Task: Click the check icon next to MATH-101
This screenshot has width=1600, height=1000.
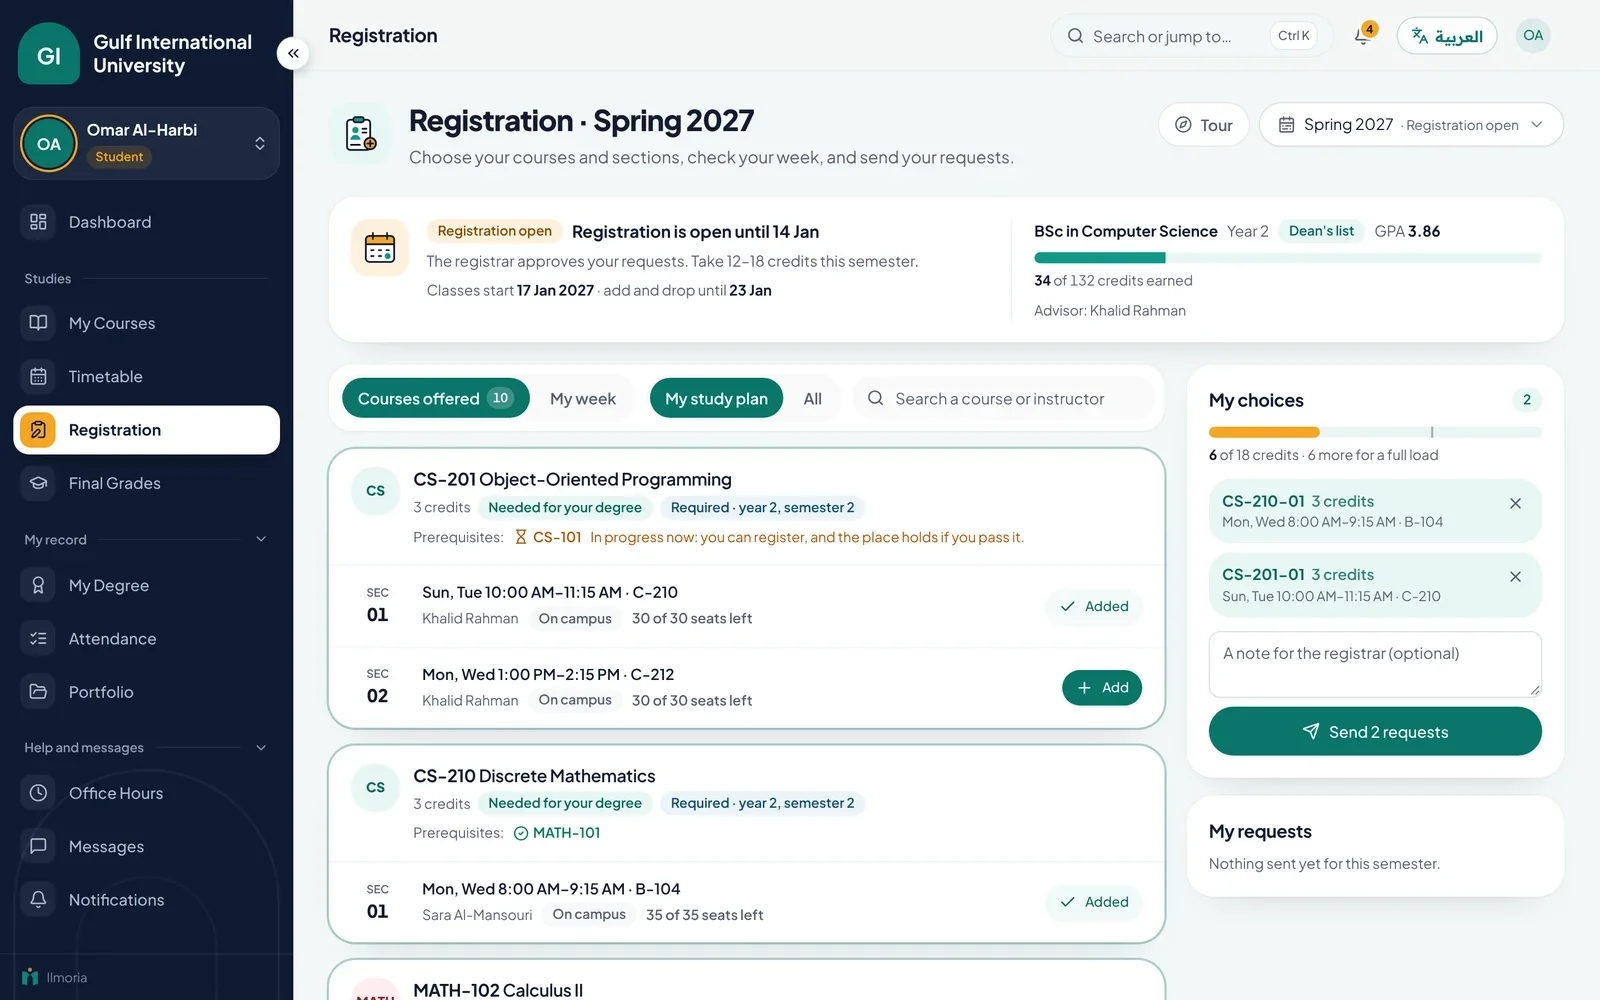Action: (x=521, y=833)
